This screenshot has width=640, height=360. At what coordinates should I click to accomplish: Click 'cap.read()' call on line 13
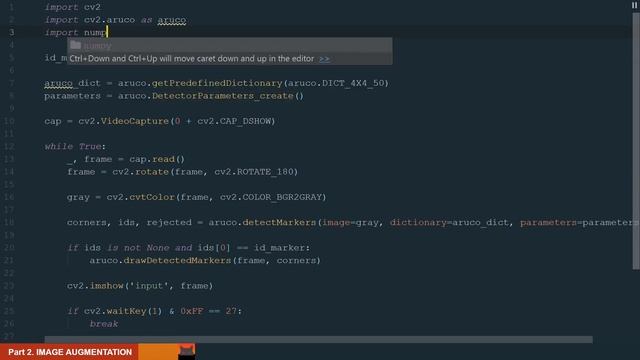coord(157,159)
